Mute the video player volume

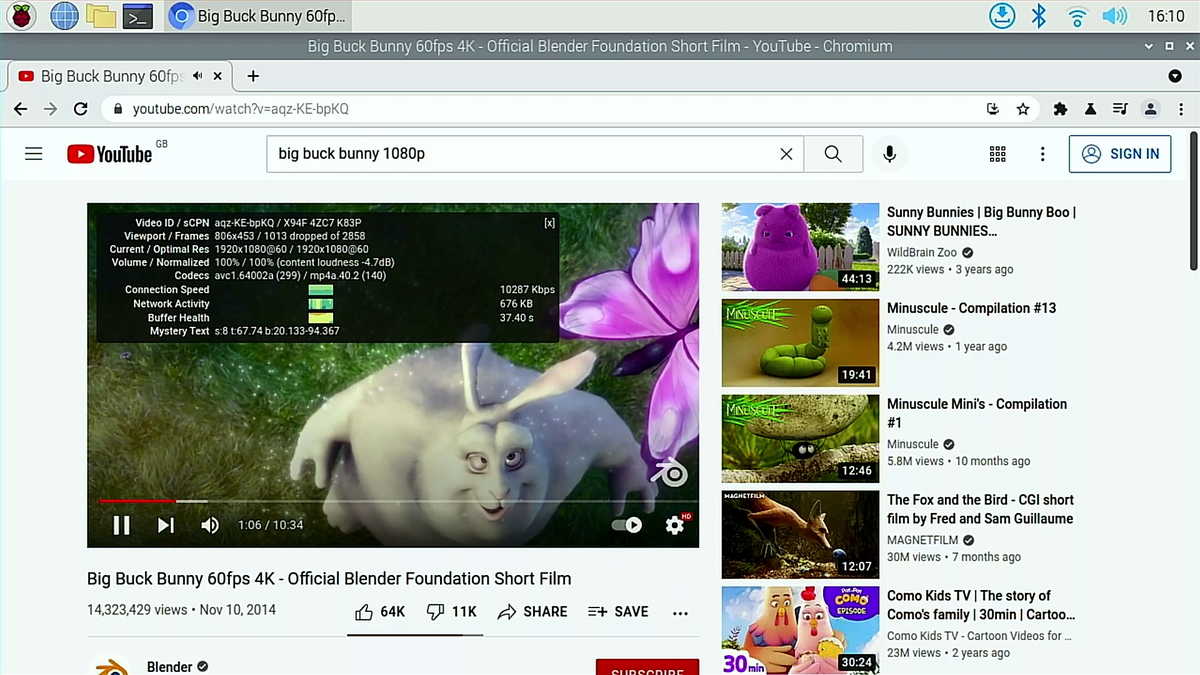click(x=210, y=525)
